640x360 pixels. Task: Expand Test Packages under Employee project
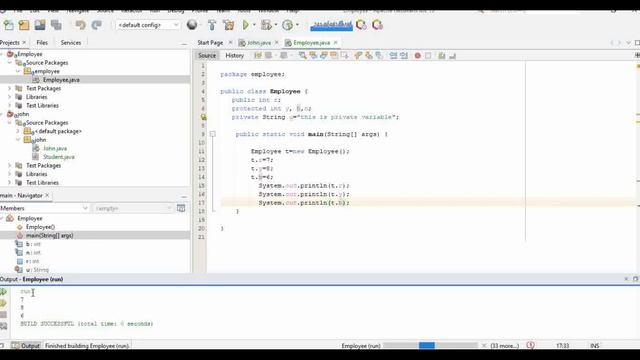point(10,88)
